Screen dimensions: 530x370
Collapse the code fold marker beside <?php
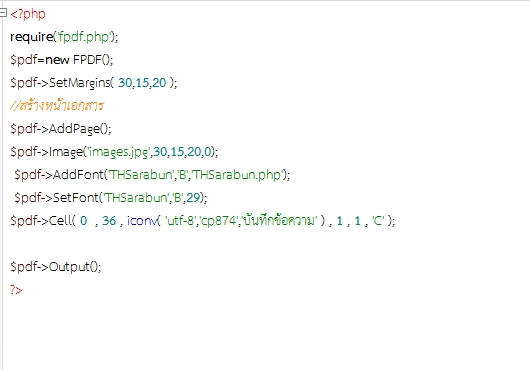(3, 13)
